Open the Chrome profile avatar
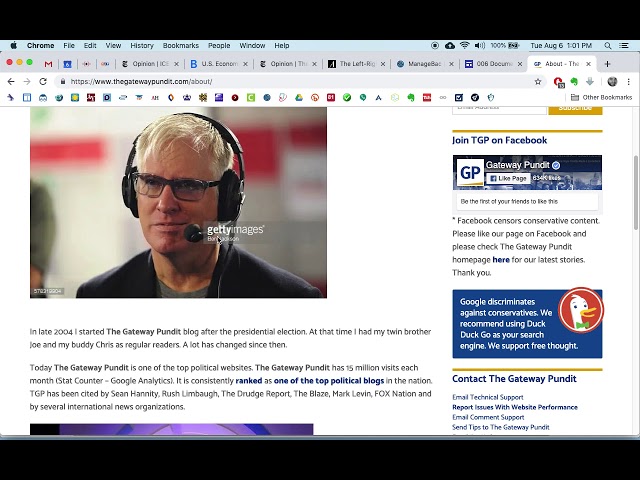The image size is (640, 480). [x=612, y=82]
